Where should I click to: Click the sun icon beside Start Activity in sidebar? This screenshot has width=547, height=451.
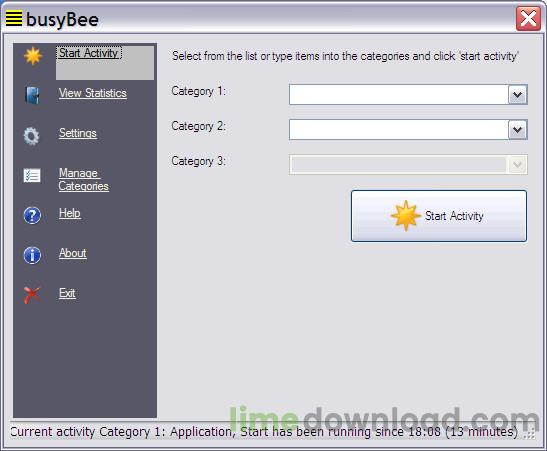33,56
